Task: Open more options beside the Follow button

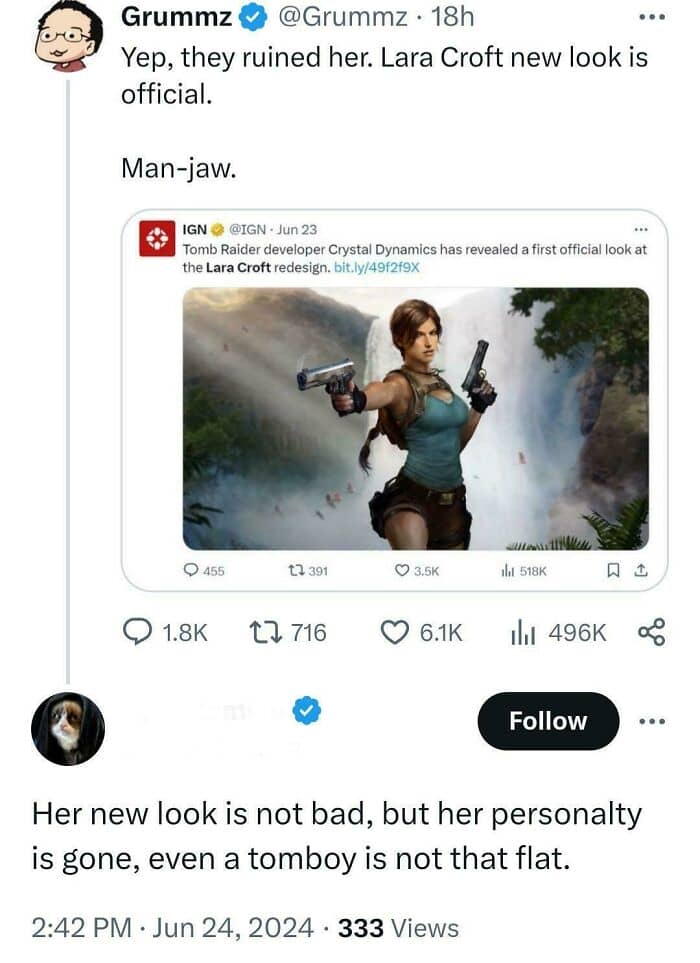Action: 652,721
